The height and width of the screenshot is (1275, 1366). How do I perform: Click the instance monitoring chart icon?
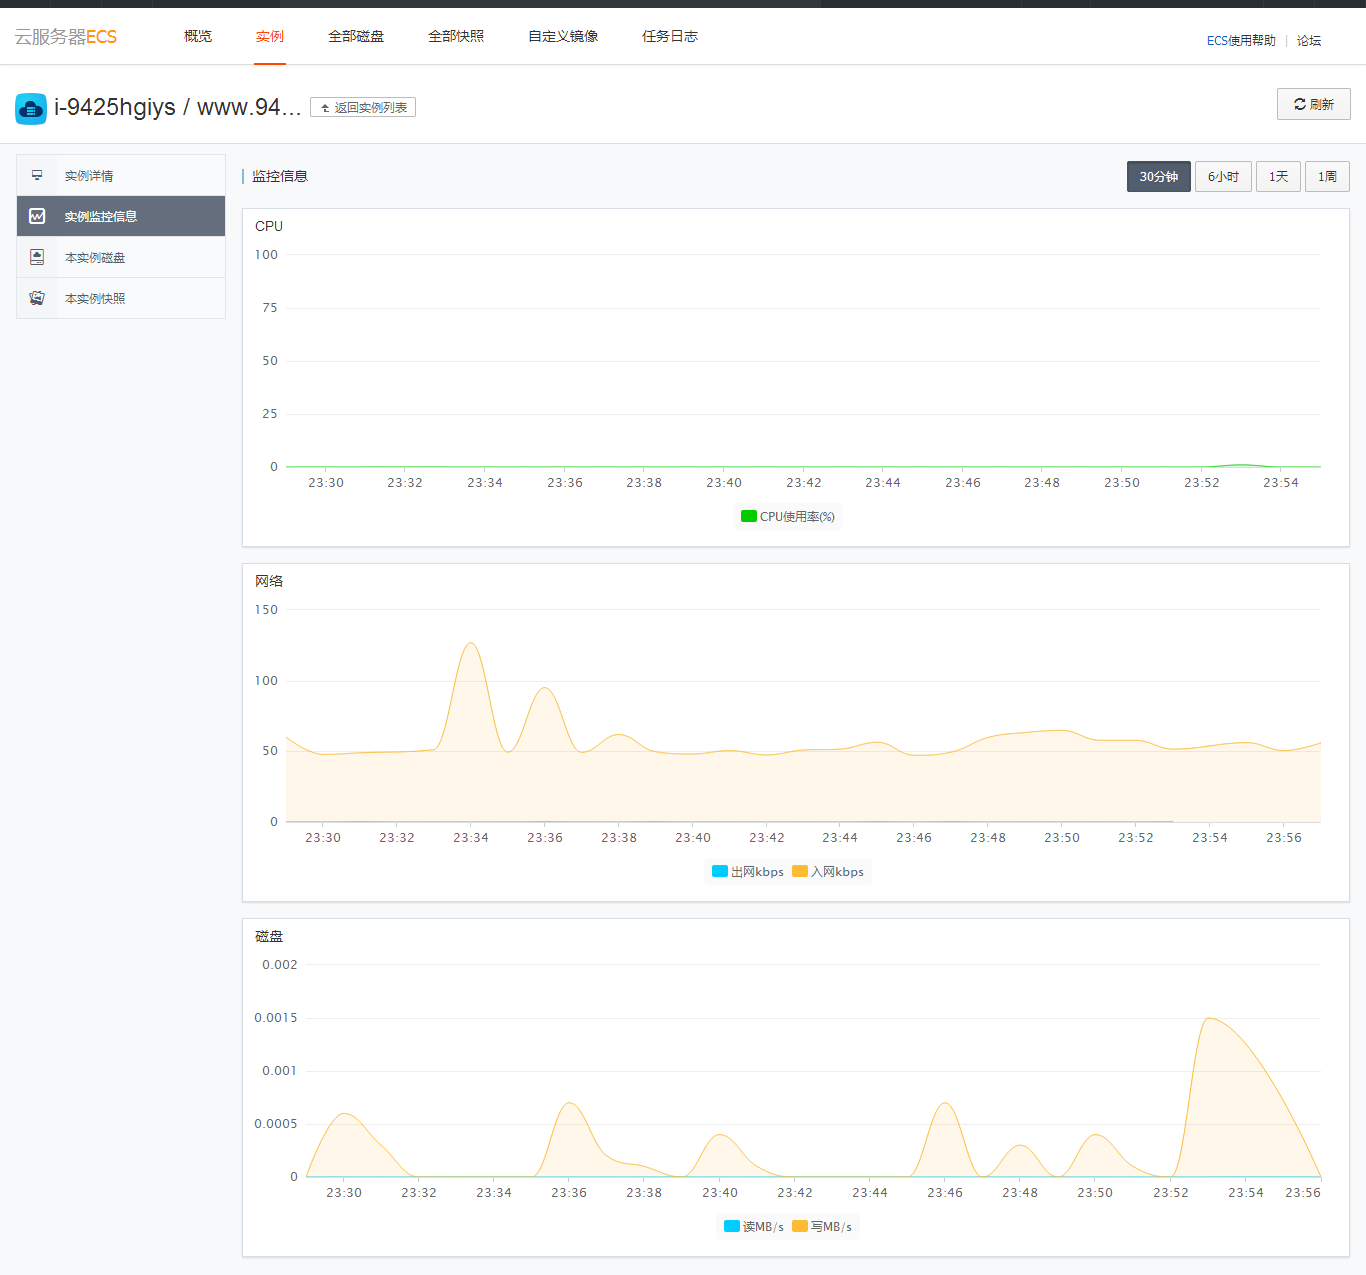click(37, 216)
